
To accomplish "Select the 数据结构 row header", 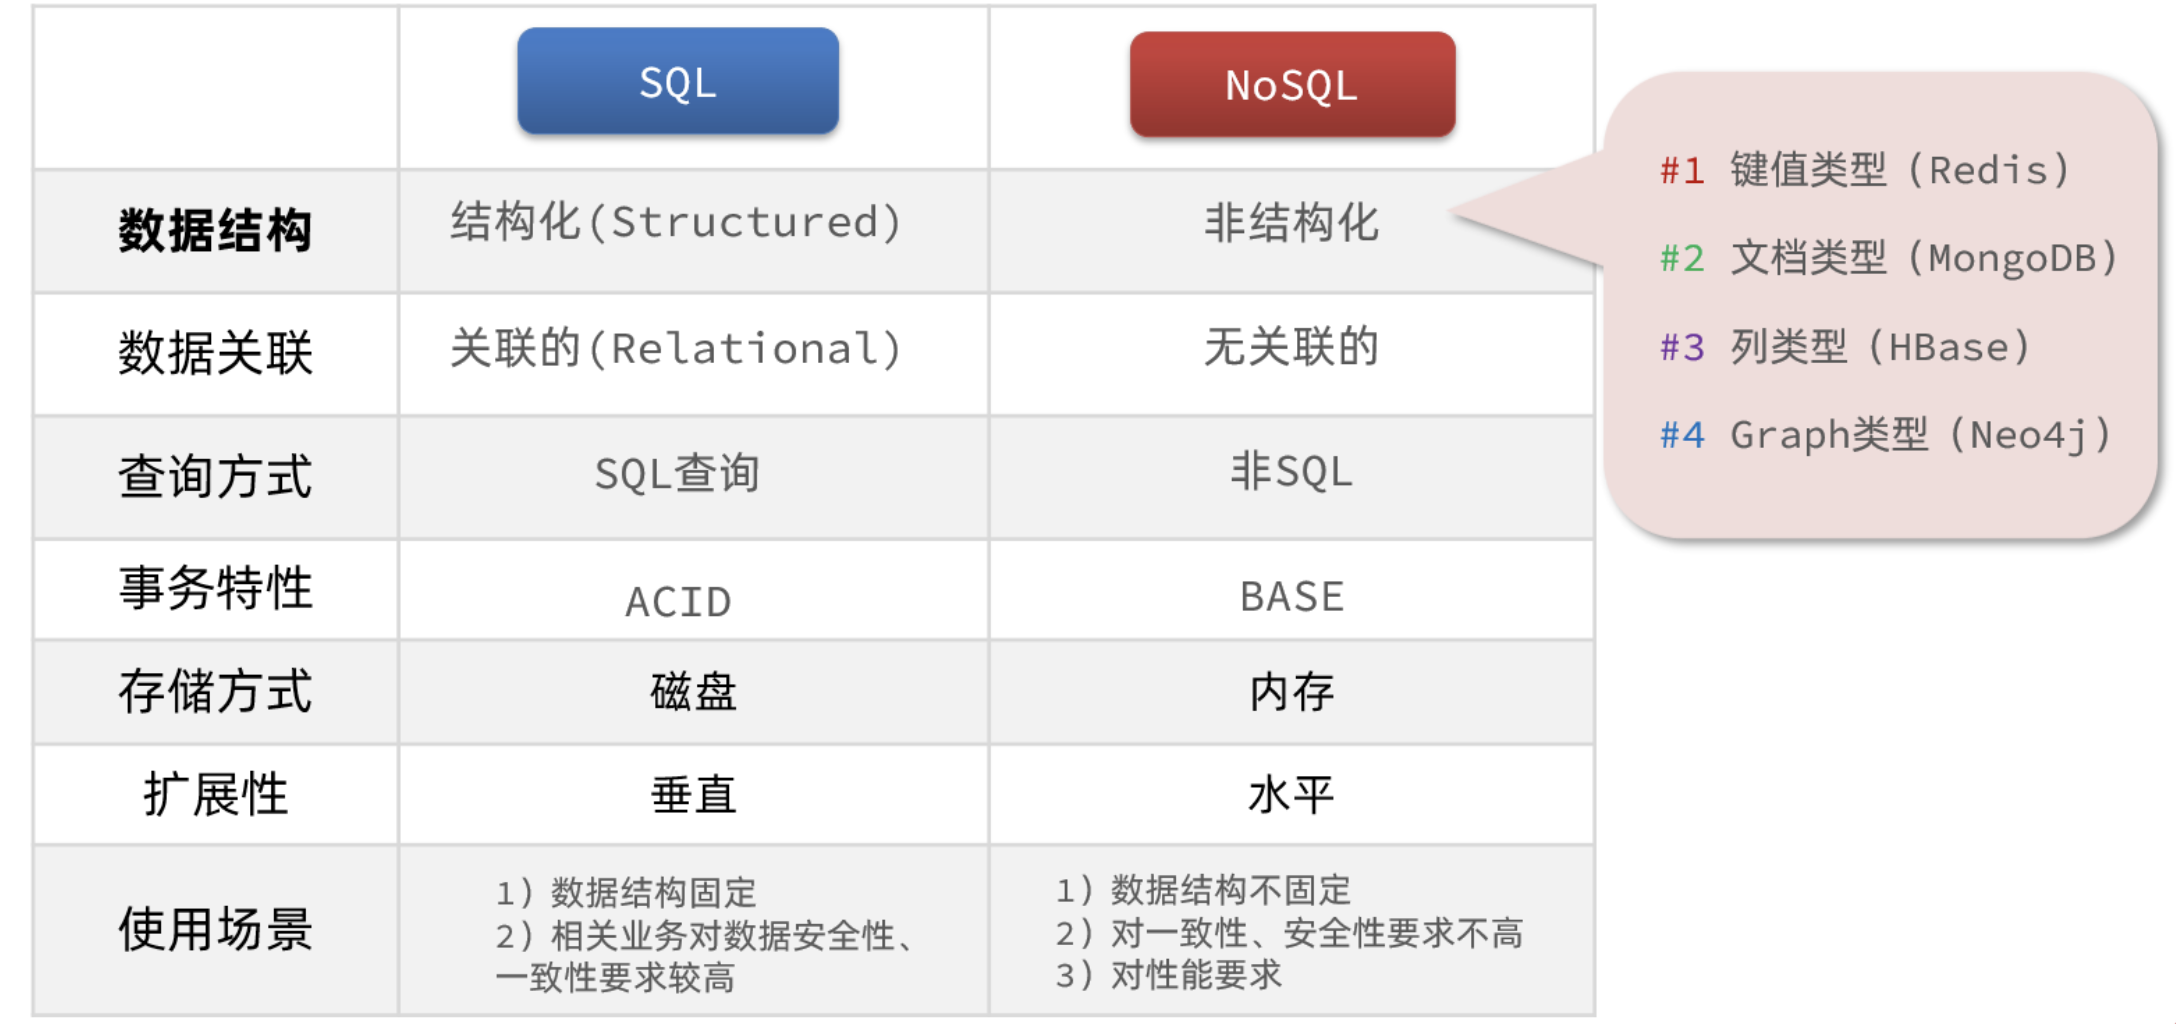I will click(x=216, y=231).
